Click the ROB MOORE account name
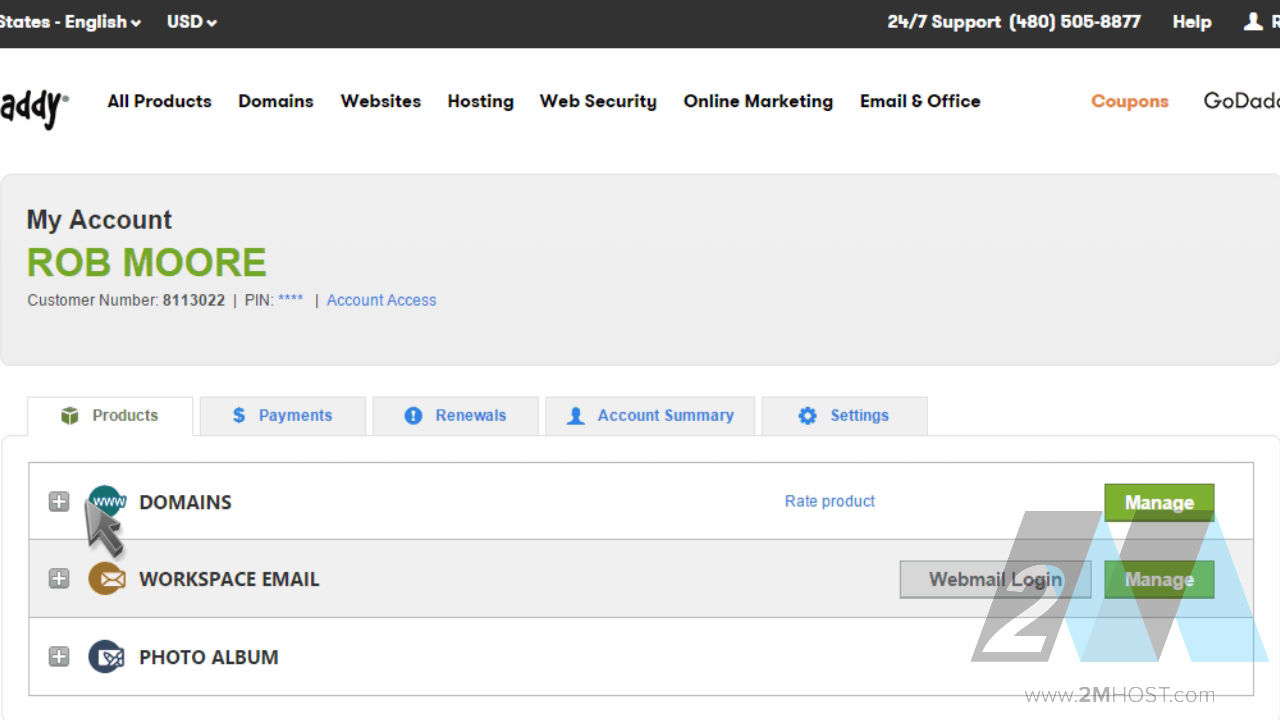 pyautogui.click(x=147, y=262)
